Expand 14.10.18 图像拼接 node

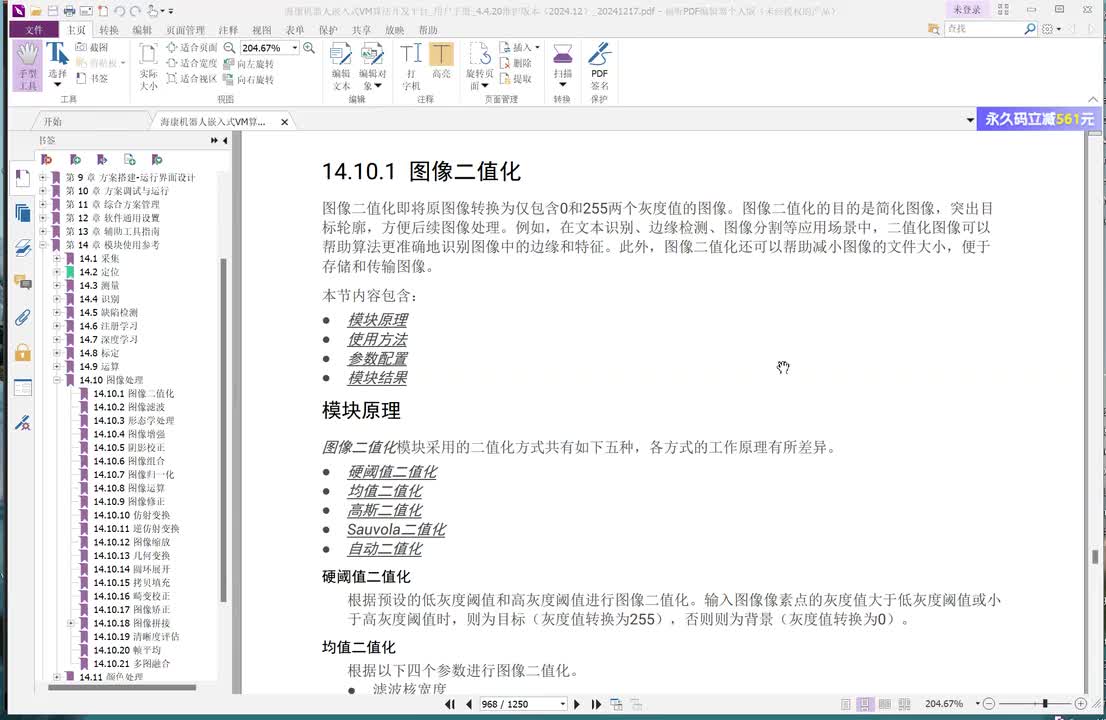click(71, 623)
